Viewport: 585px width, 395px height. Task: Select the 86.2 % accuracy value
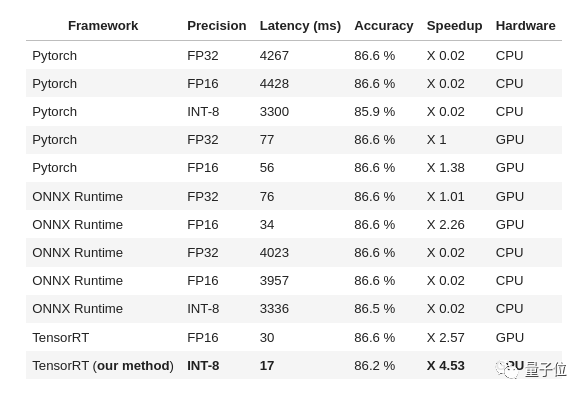[375, 366]
